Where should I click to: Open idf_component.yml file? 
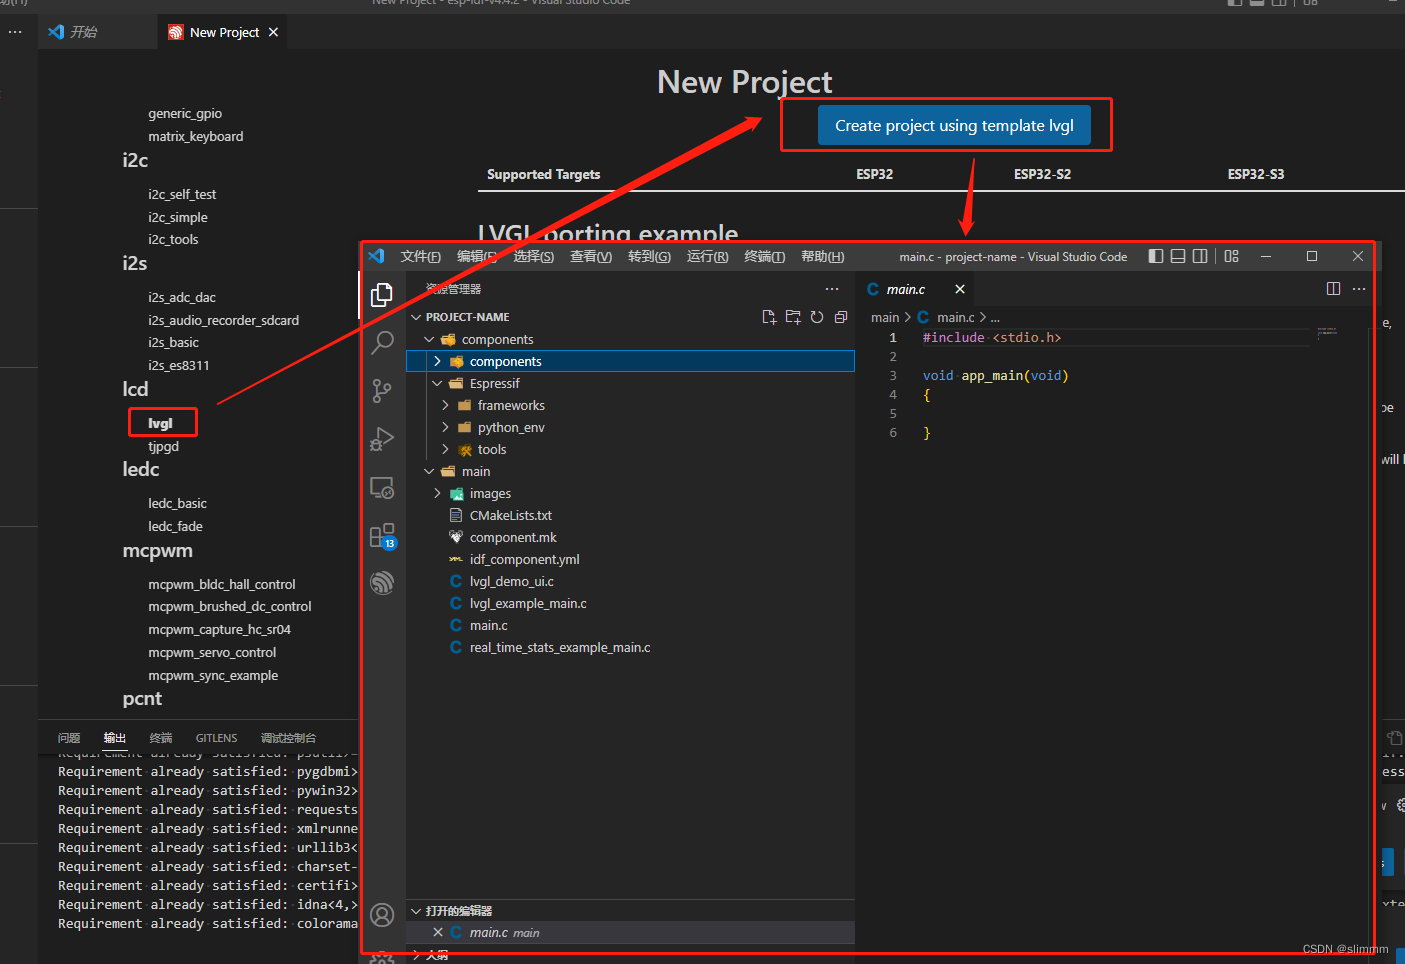524,559
